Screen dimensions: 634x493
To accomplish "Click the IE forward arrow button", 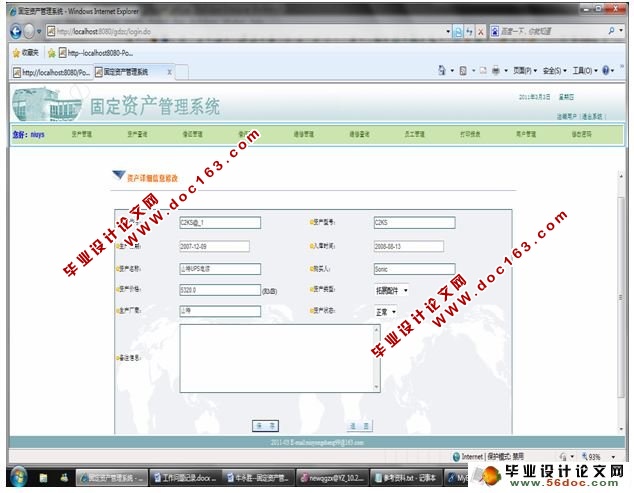I will coord(29,31).
